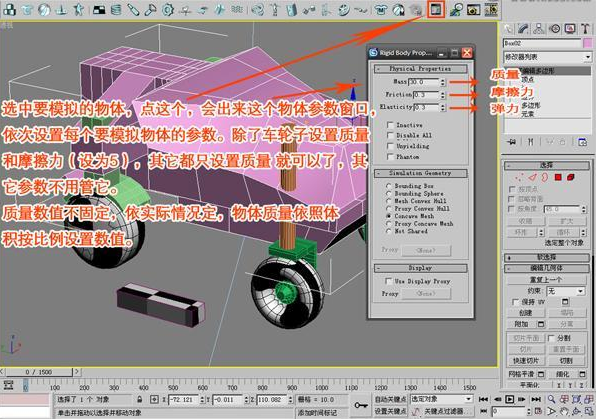Select Bounding Box simulation geometry

tap(388, 186)
